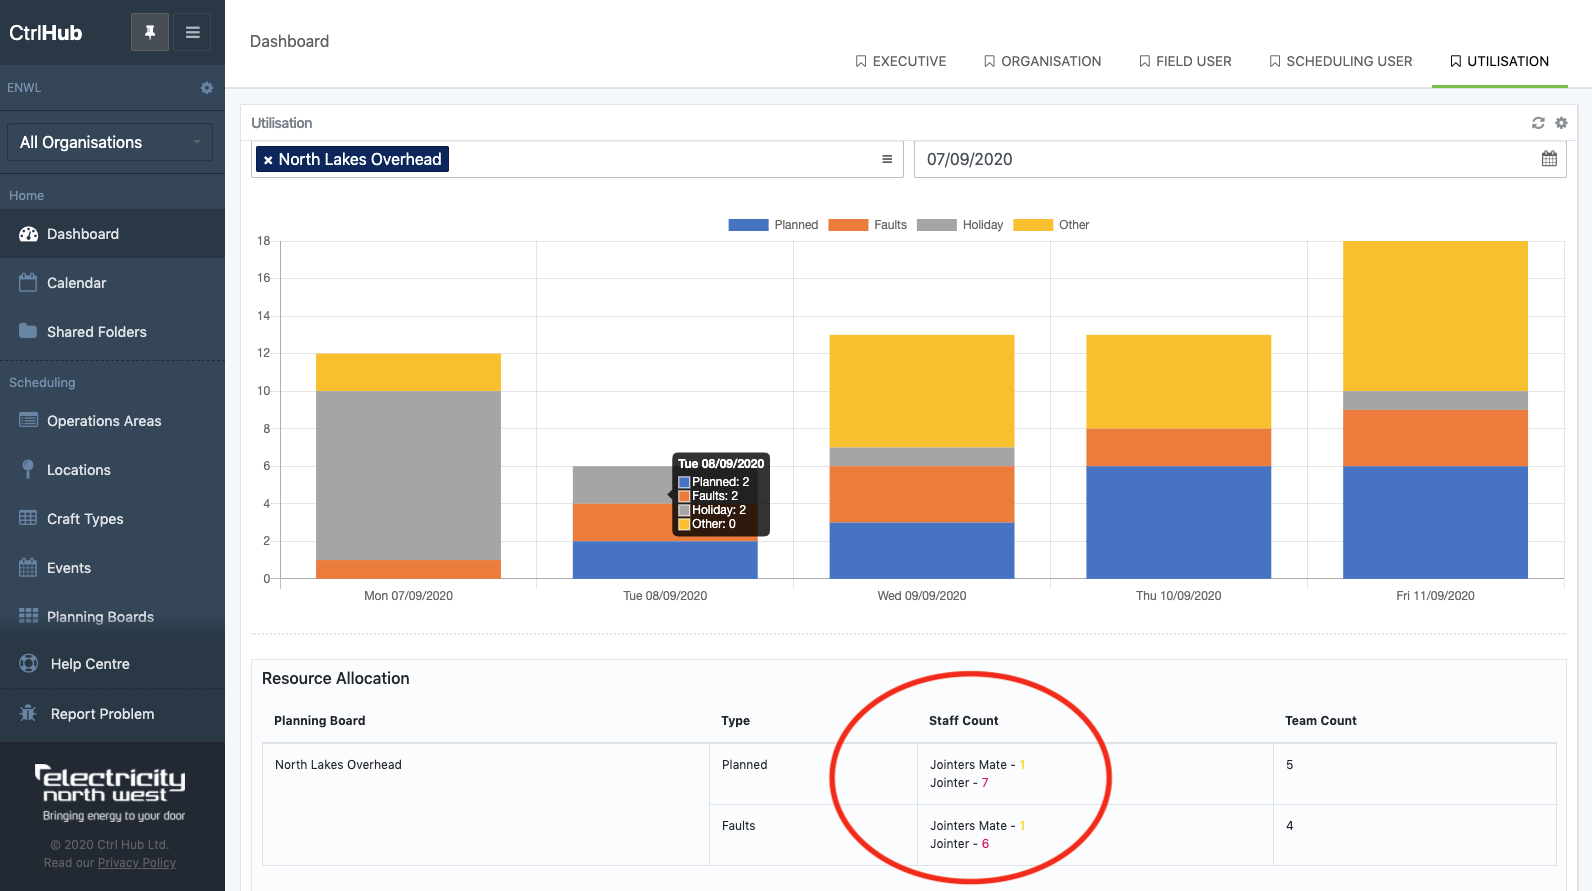Toggle the hamburger menu button

pyautogui.click(x=193, y=32)
